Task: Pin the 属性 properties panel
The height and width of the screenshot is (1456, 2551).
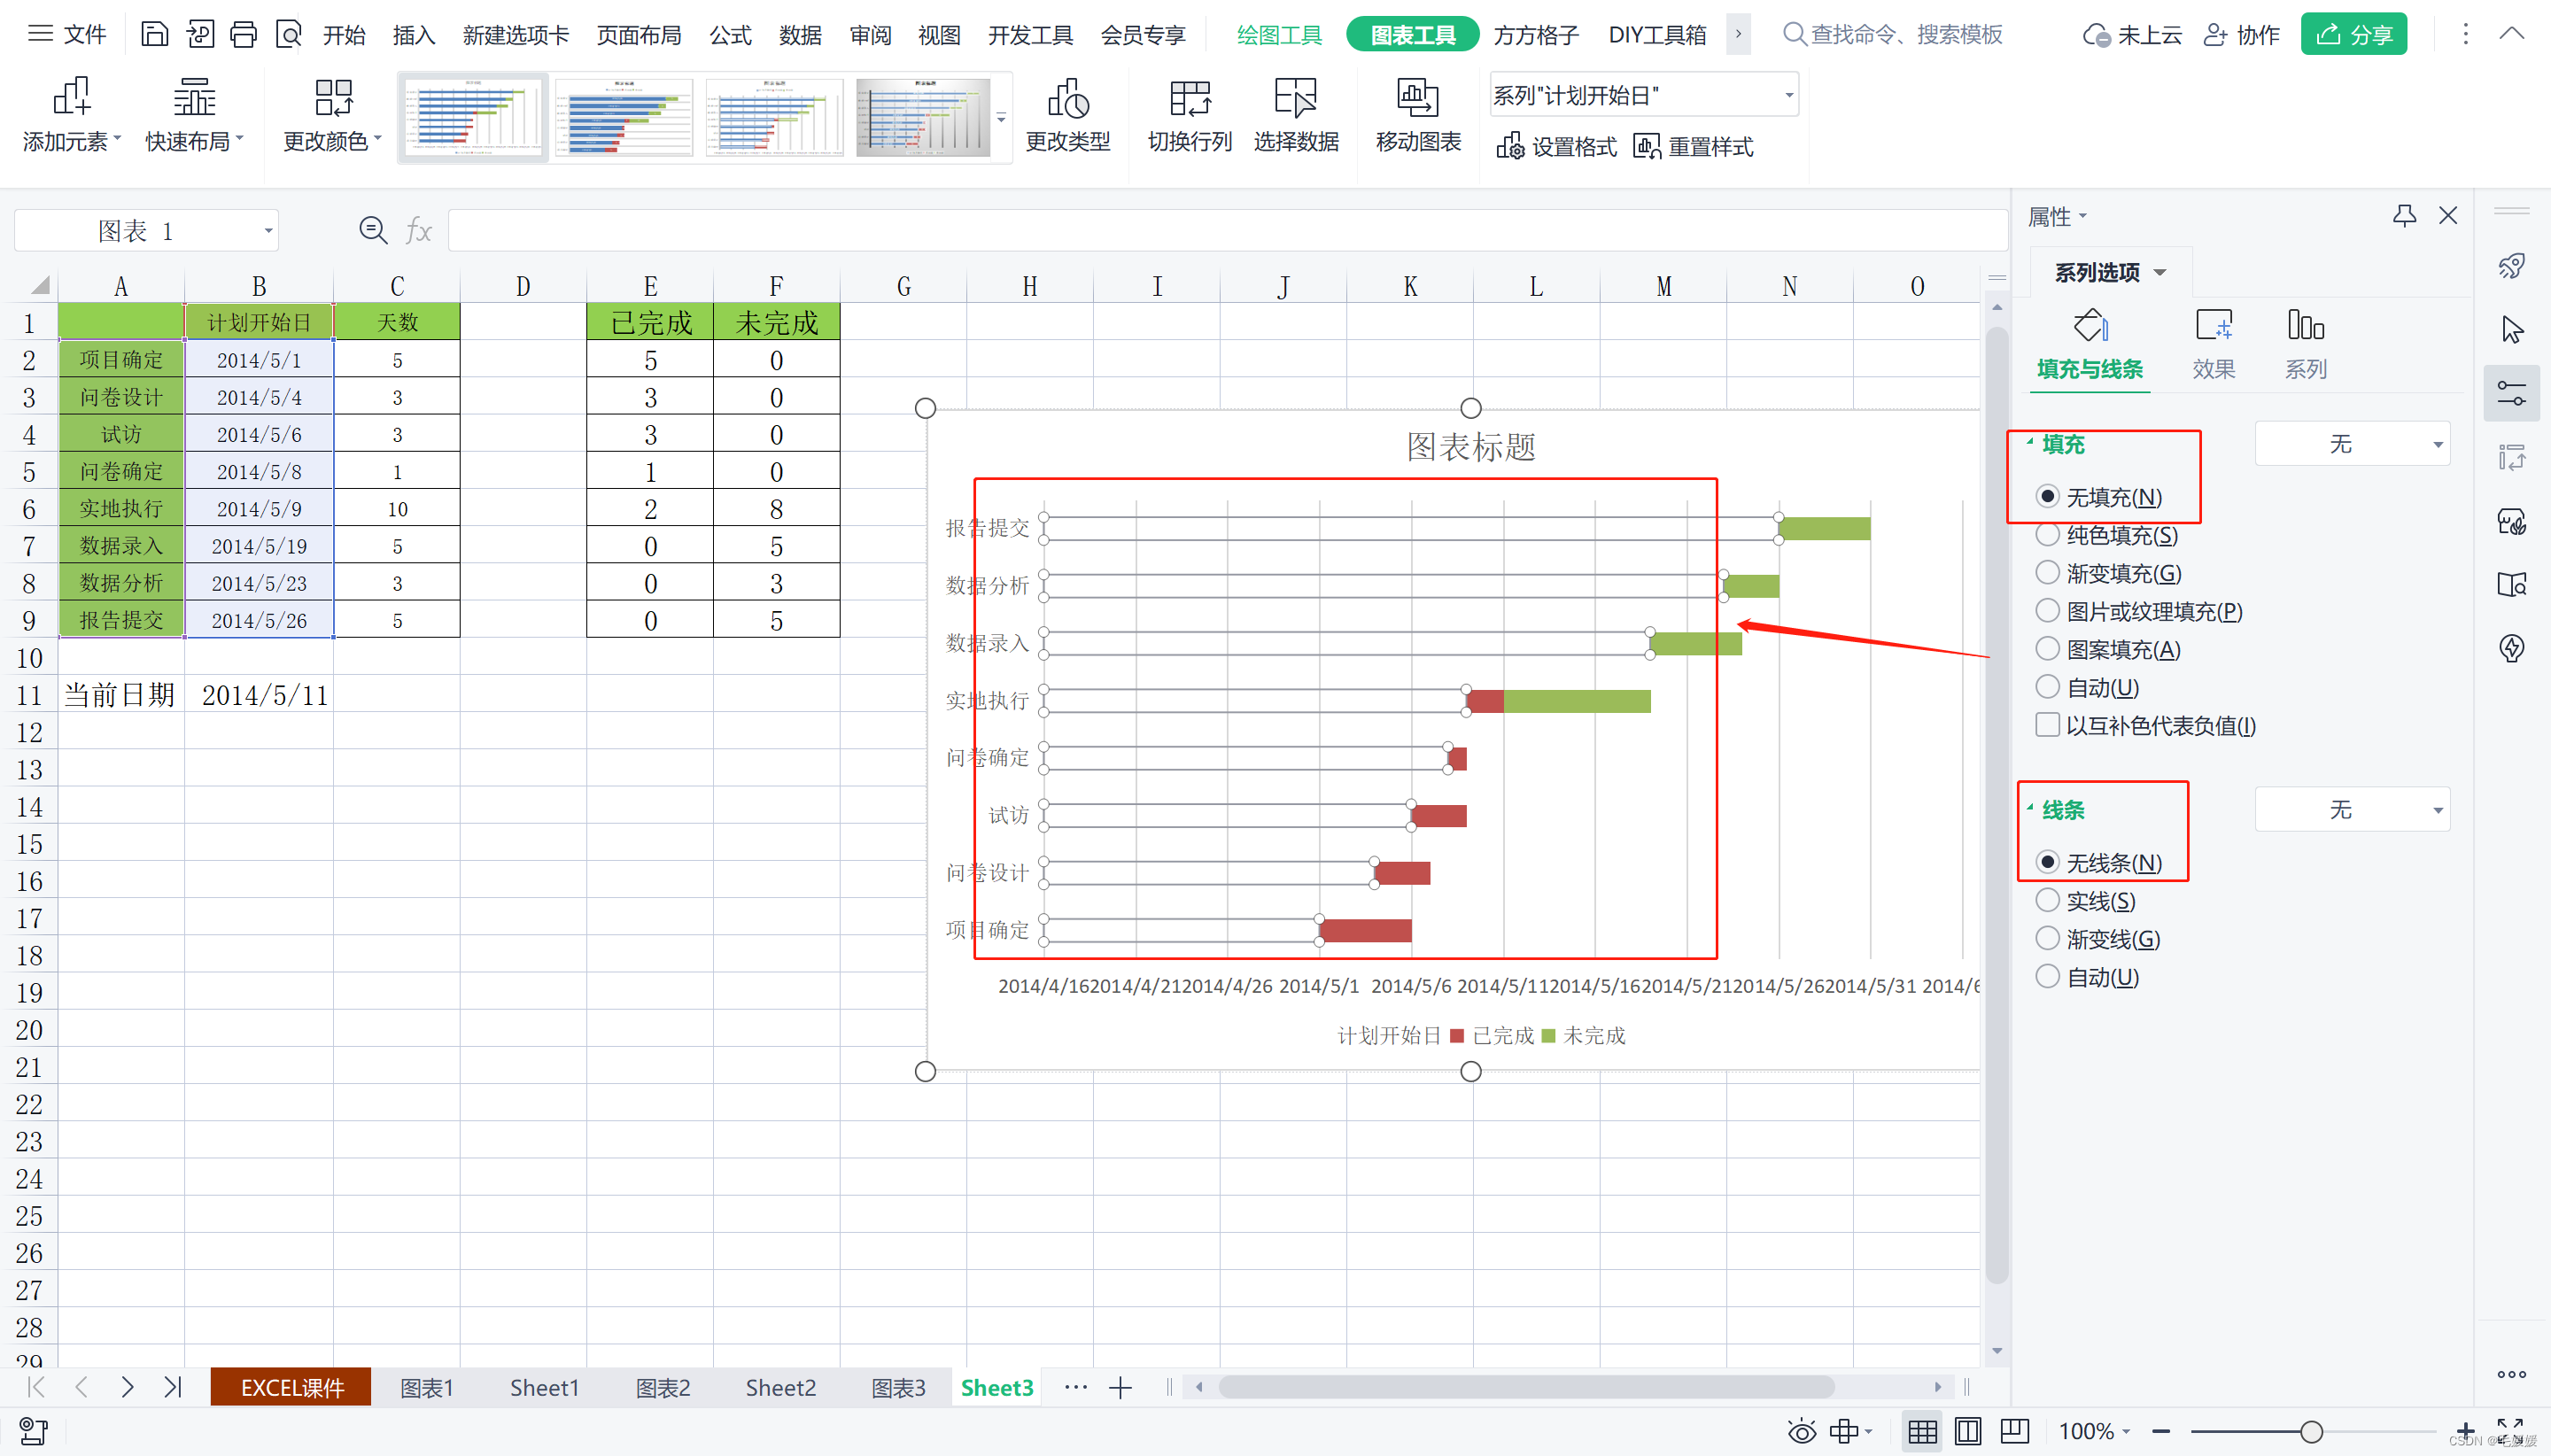Action: pyautogui.click(x=2404, y=216)
